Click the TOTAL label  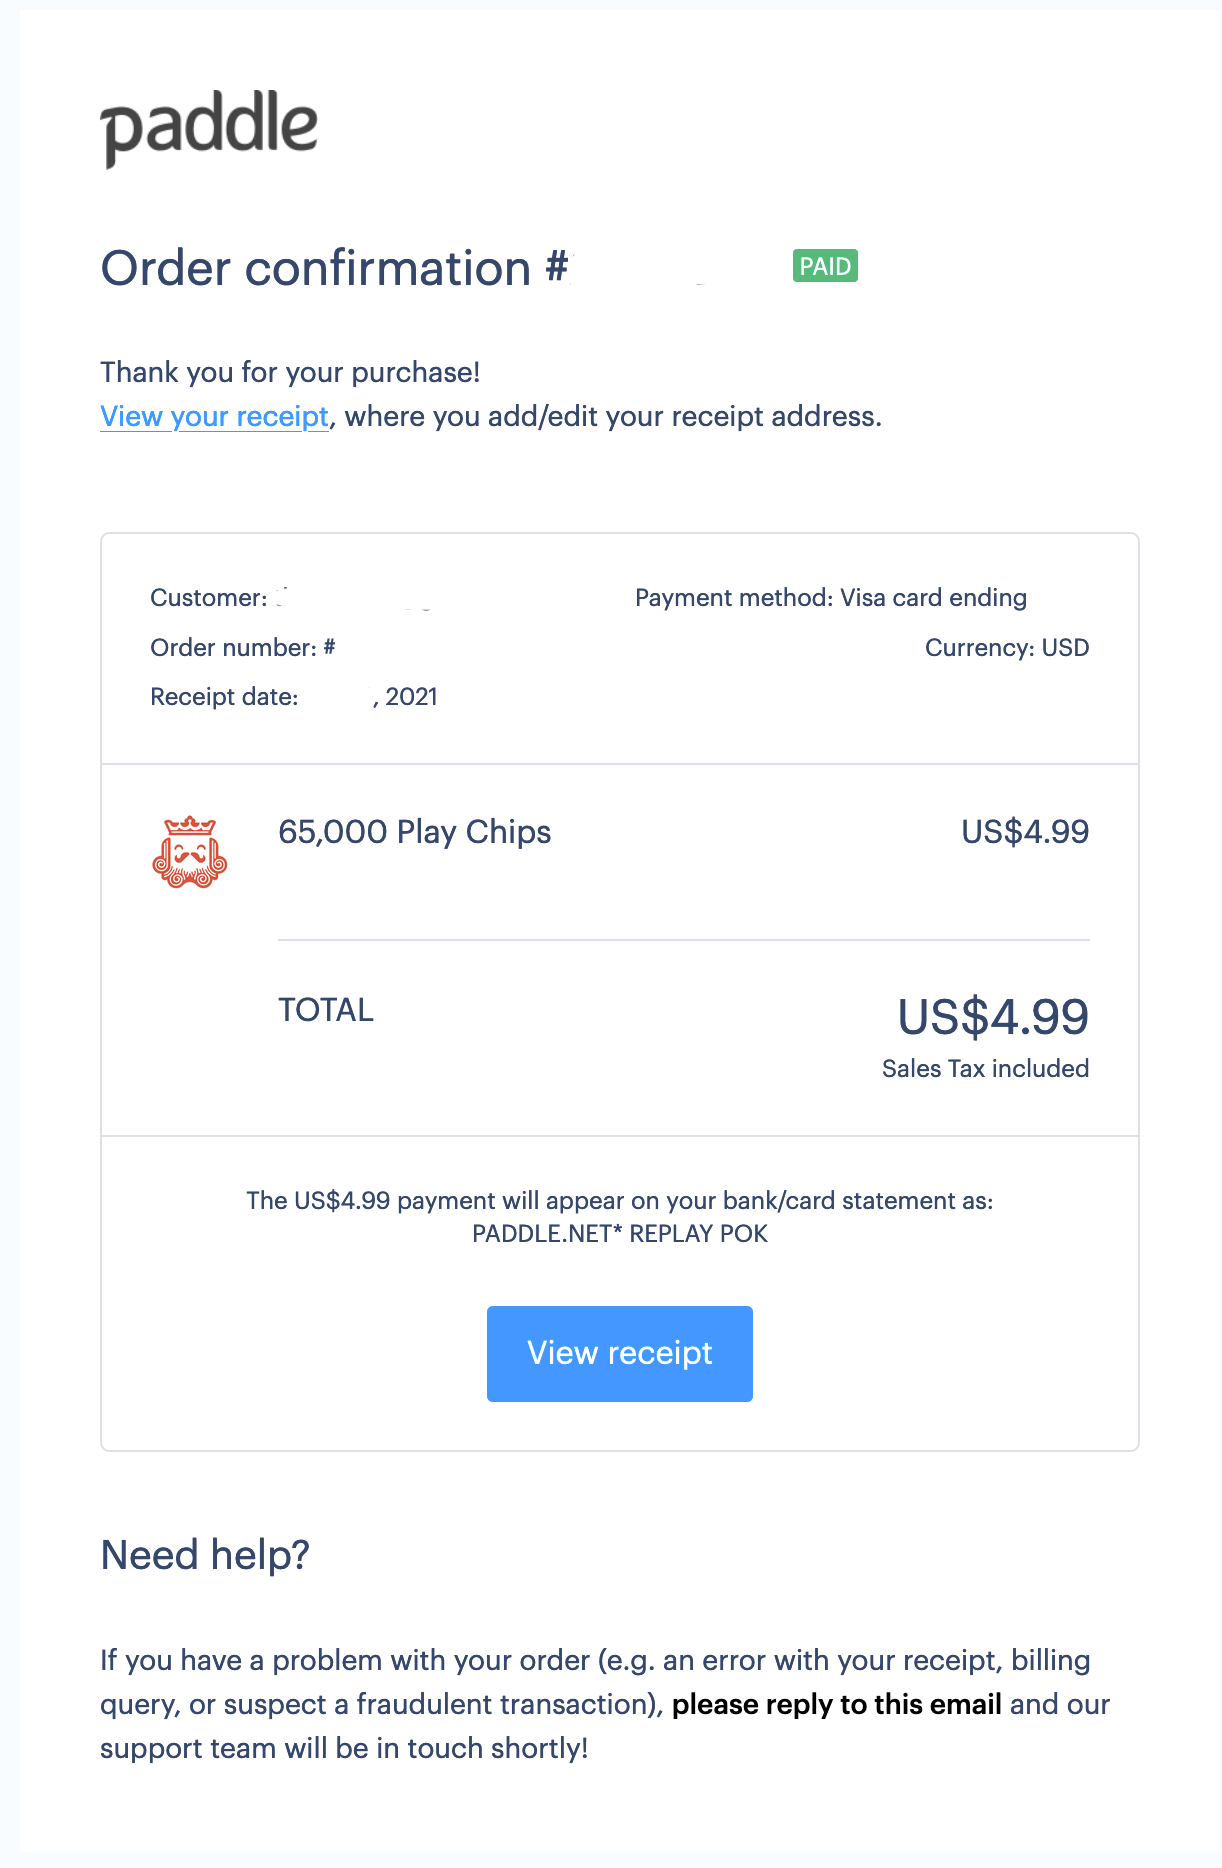326,1010
